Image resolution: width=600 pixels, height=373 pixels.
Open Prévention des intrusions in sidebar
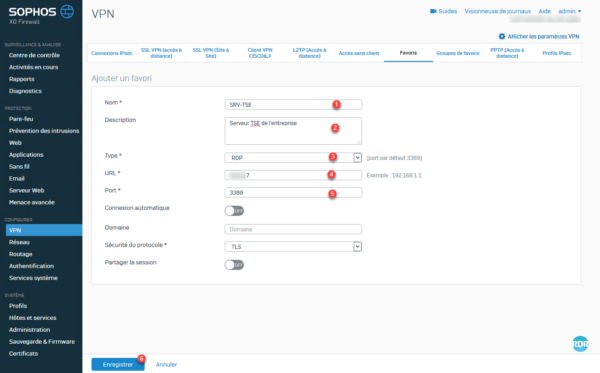(44, 130)
